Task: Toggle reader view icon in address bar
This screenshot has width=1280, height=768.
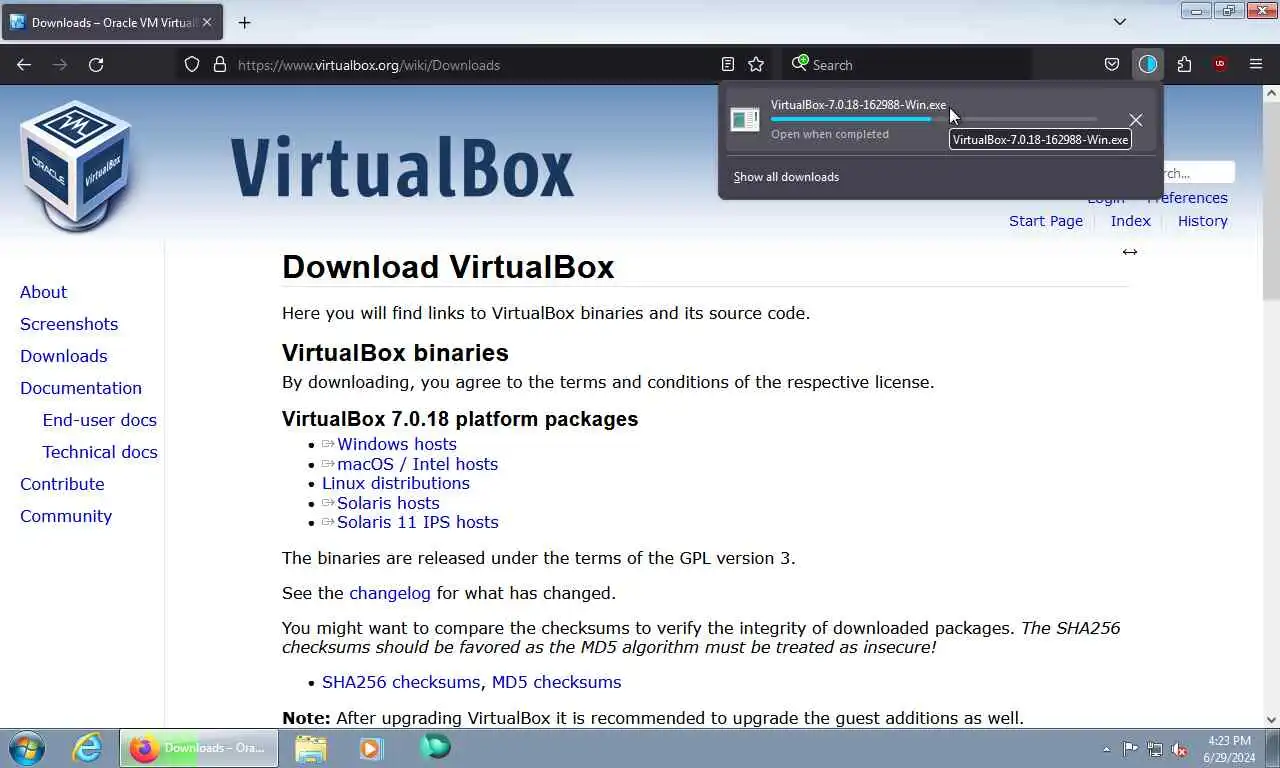Action: 728,64
